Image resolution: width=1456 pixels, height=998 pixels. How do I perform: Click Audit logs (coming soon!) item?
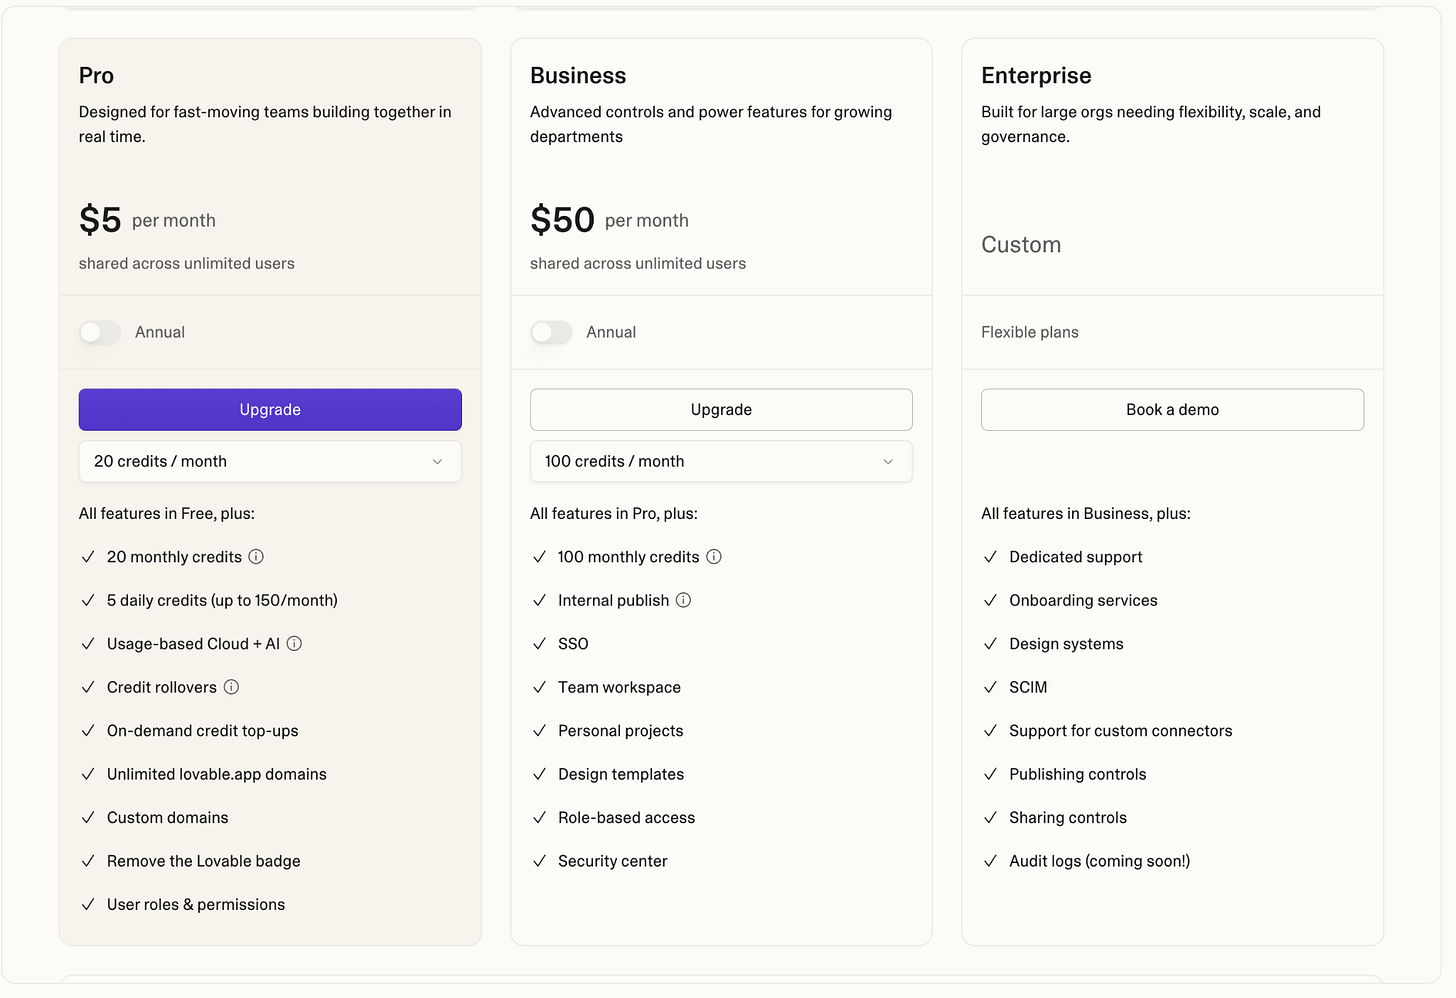[x=1099, y=861]
